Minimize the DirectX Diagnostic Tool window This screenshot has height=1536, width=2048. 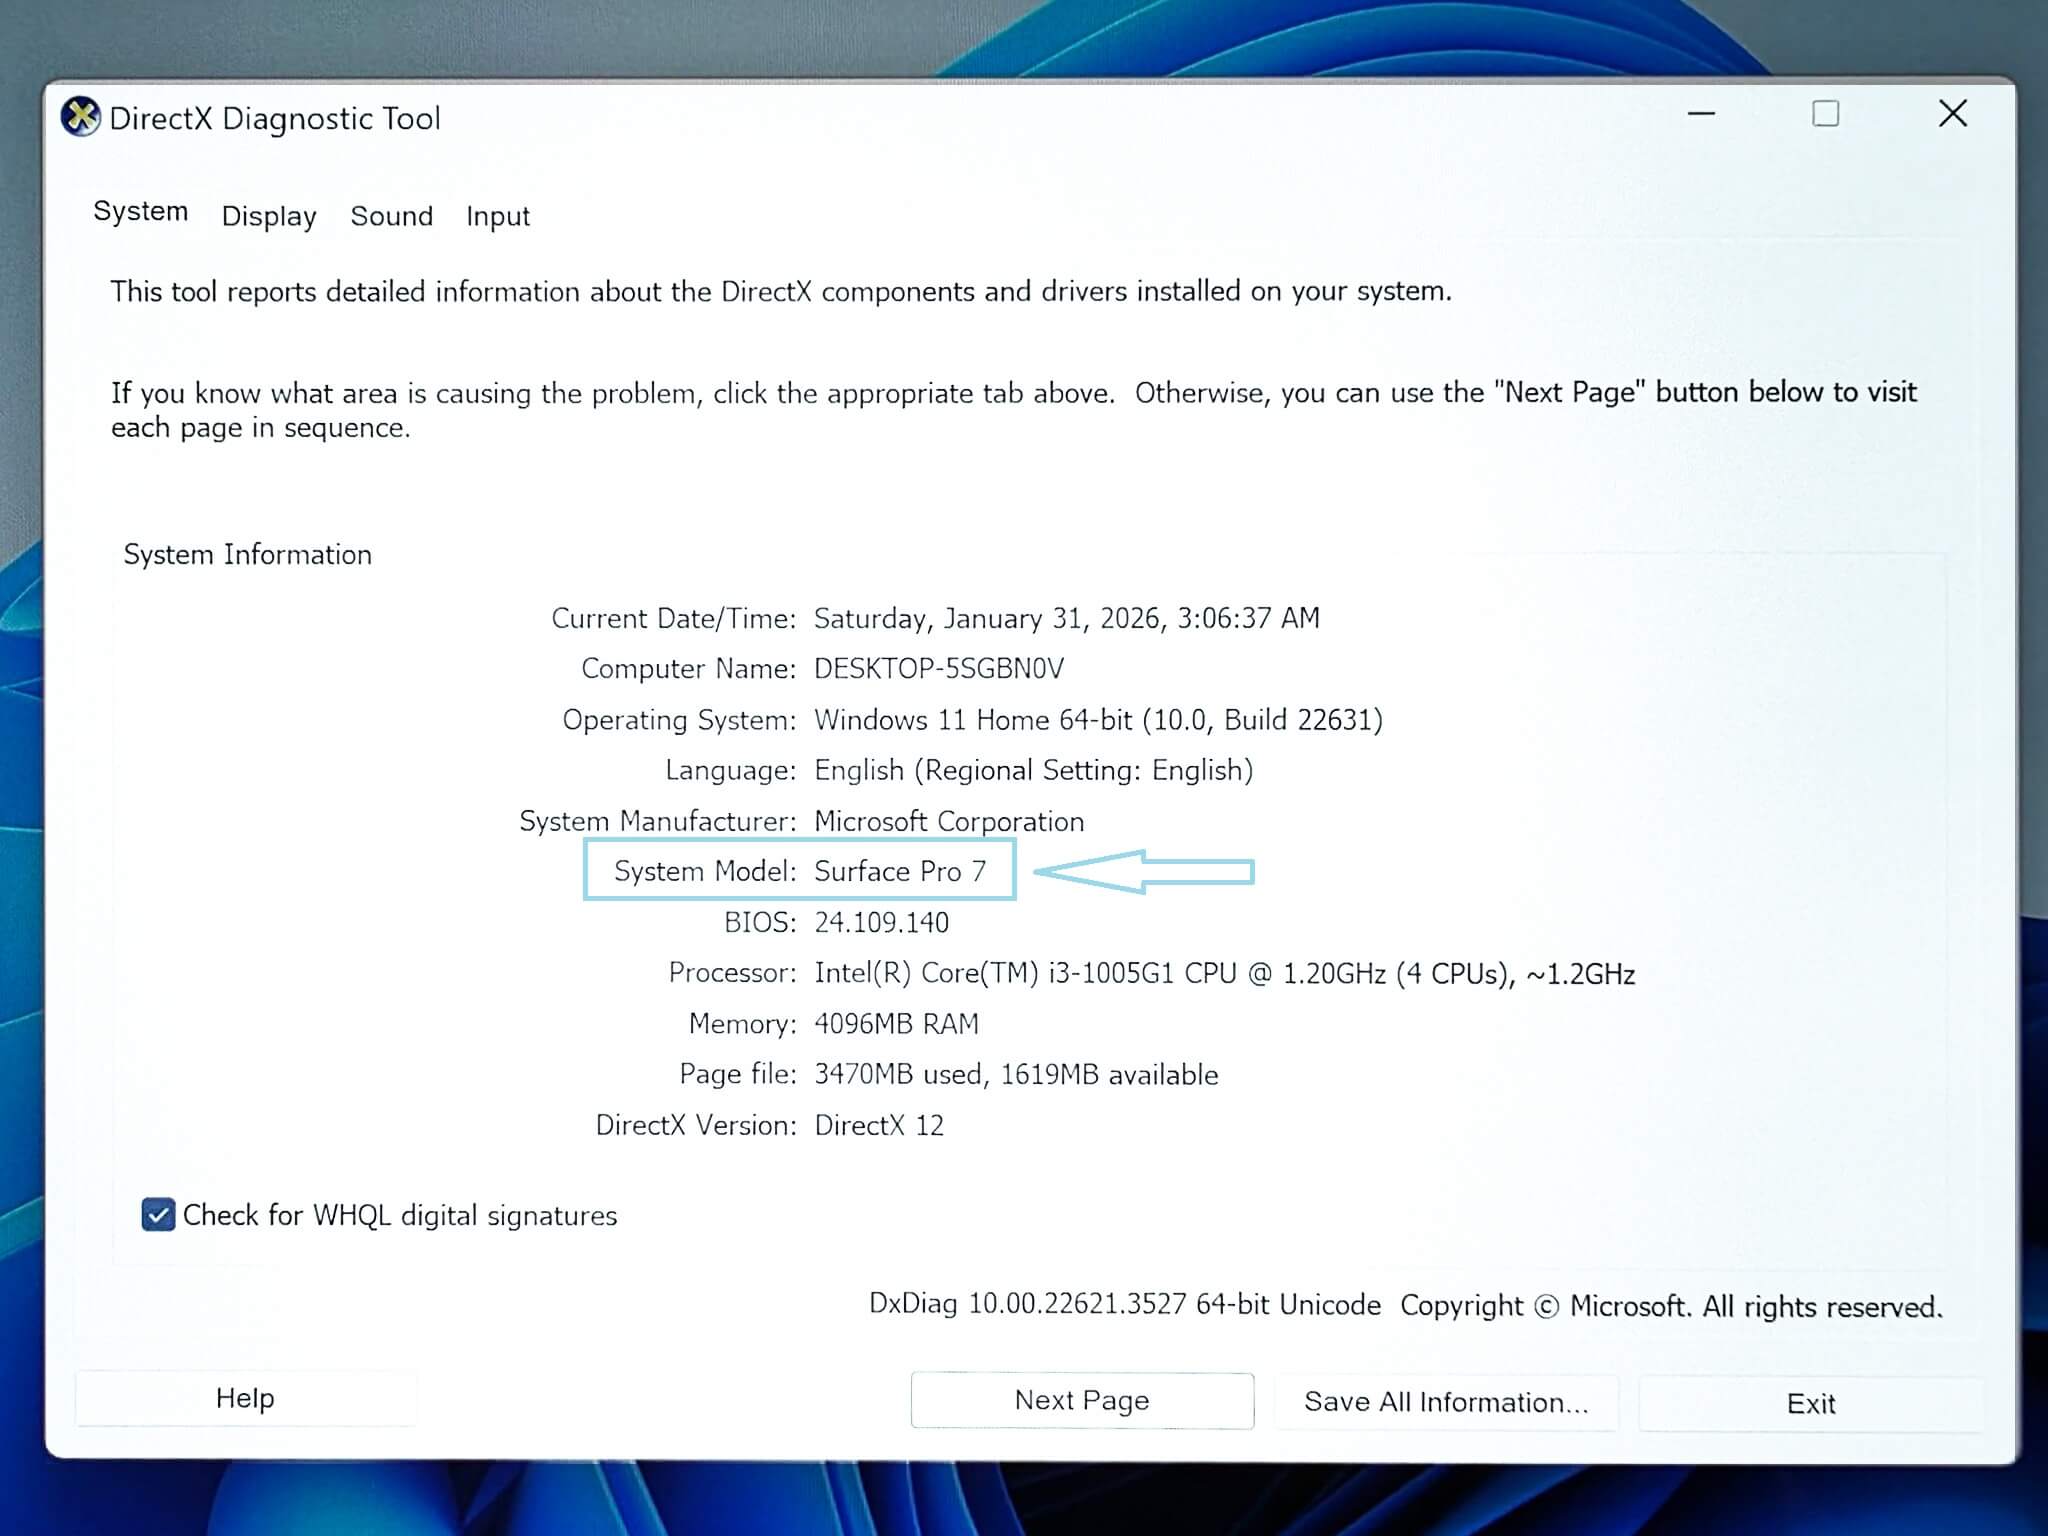coord(1701,114)
